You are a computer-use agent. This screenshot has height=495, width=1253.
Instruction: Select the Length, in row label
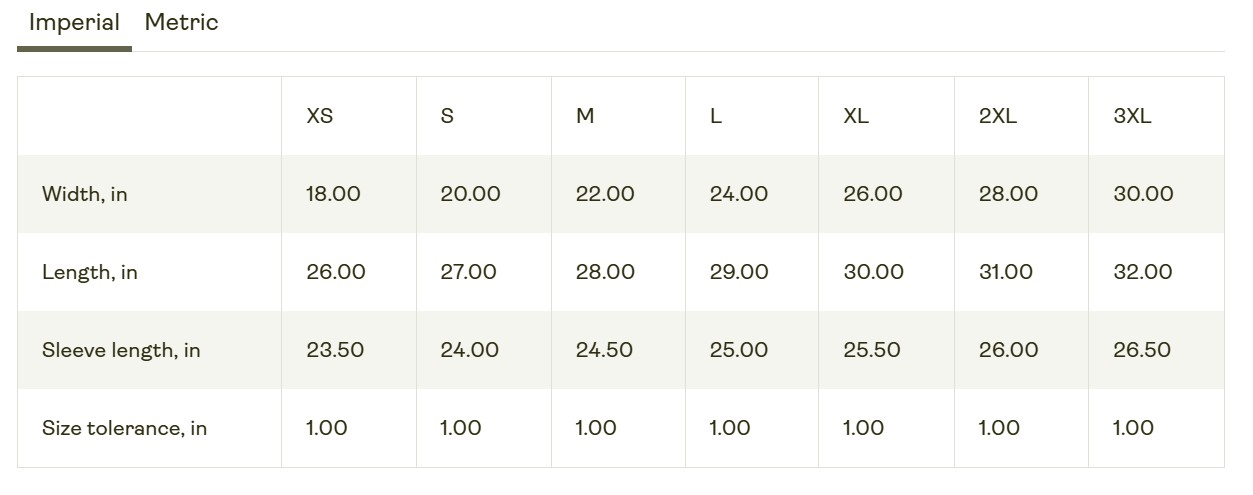(90, 272)
